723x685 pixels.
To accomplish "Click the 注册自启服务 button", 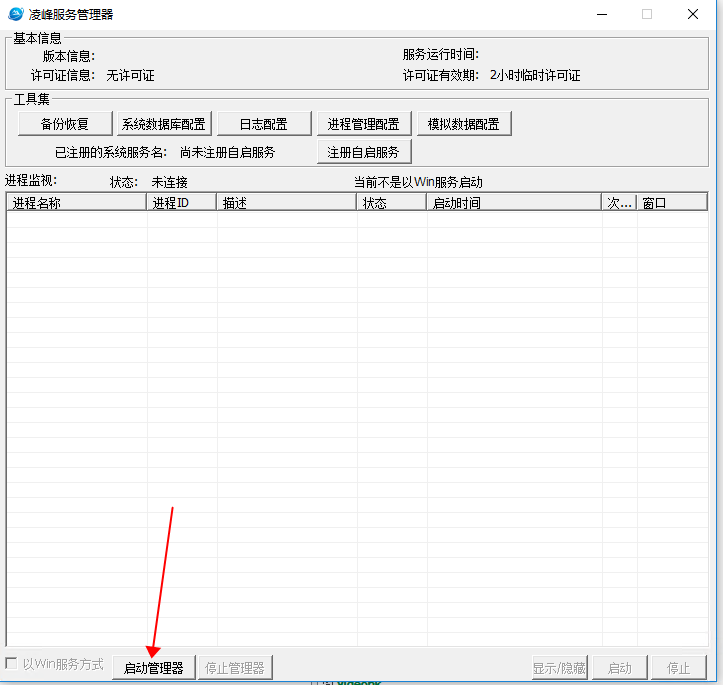I will point(364,152).
